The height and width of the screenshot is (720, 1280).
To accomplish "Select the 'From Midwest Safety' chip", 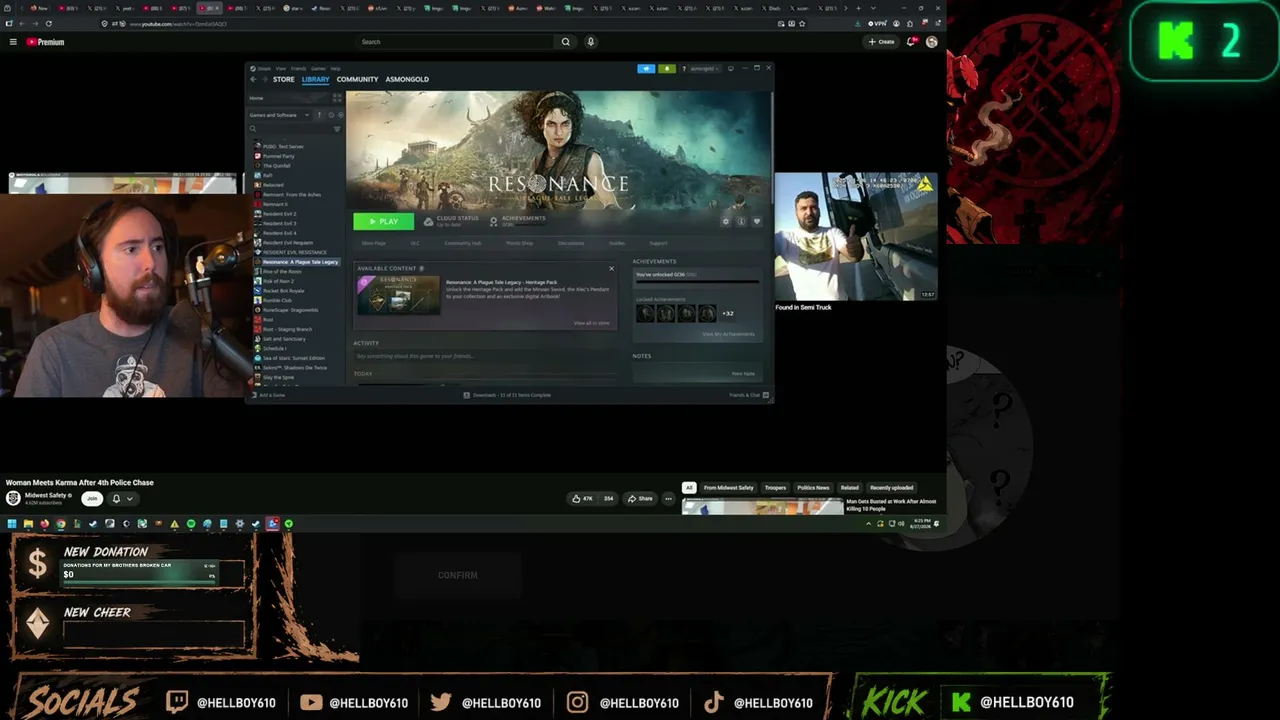I will coord(728,488).
